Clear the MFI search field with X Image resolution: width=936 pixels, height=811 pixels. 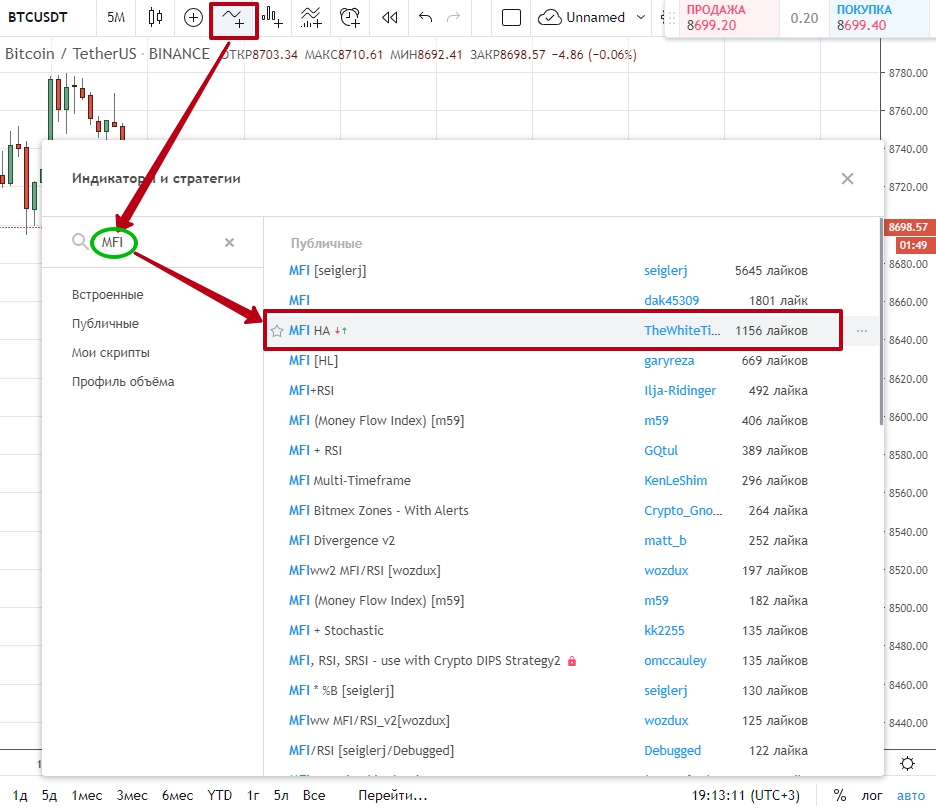[x=229, y=242]
